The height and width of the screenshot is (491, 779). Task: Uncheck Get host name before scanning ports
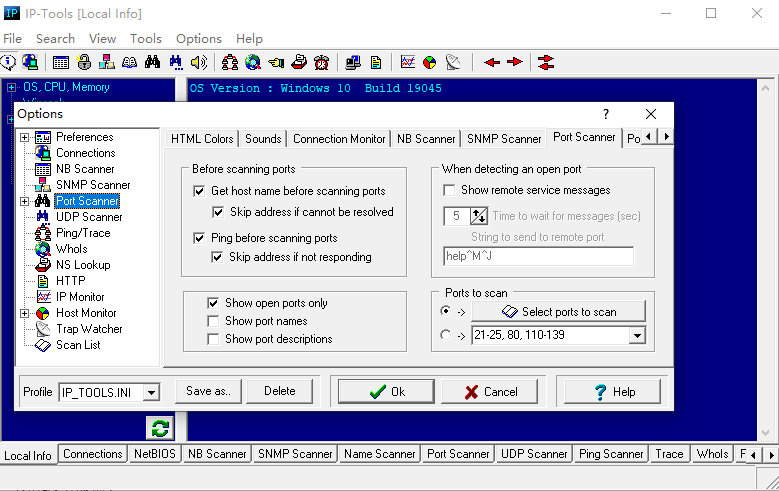tap(199, 191)
